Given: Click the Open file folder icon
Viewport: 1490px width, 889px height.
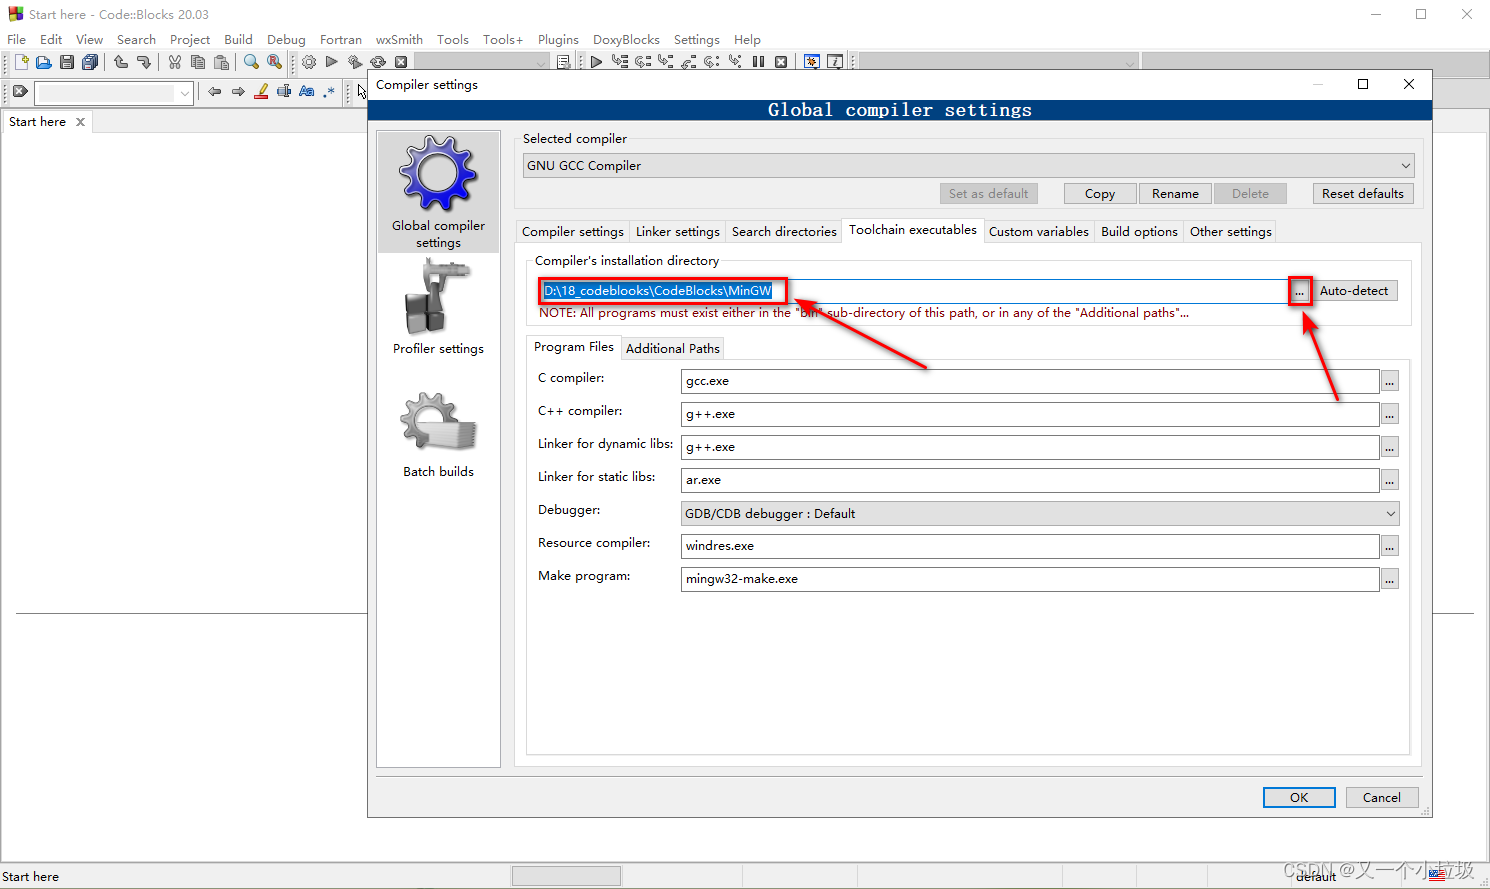Looking at the screenshot, I should click(x=44, y=62).
